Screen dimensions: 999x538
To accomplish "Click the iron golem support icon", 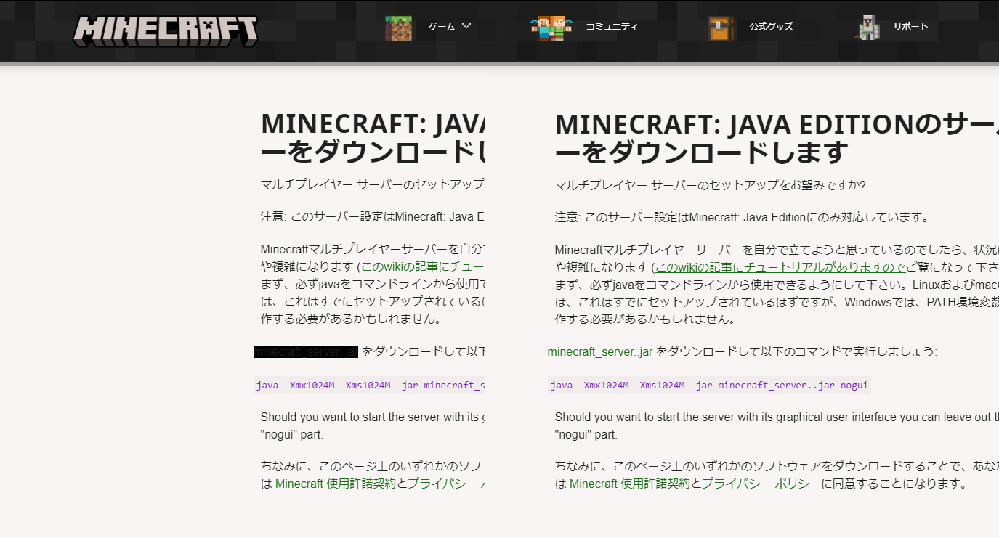I will (867, 27).
